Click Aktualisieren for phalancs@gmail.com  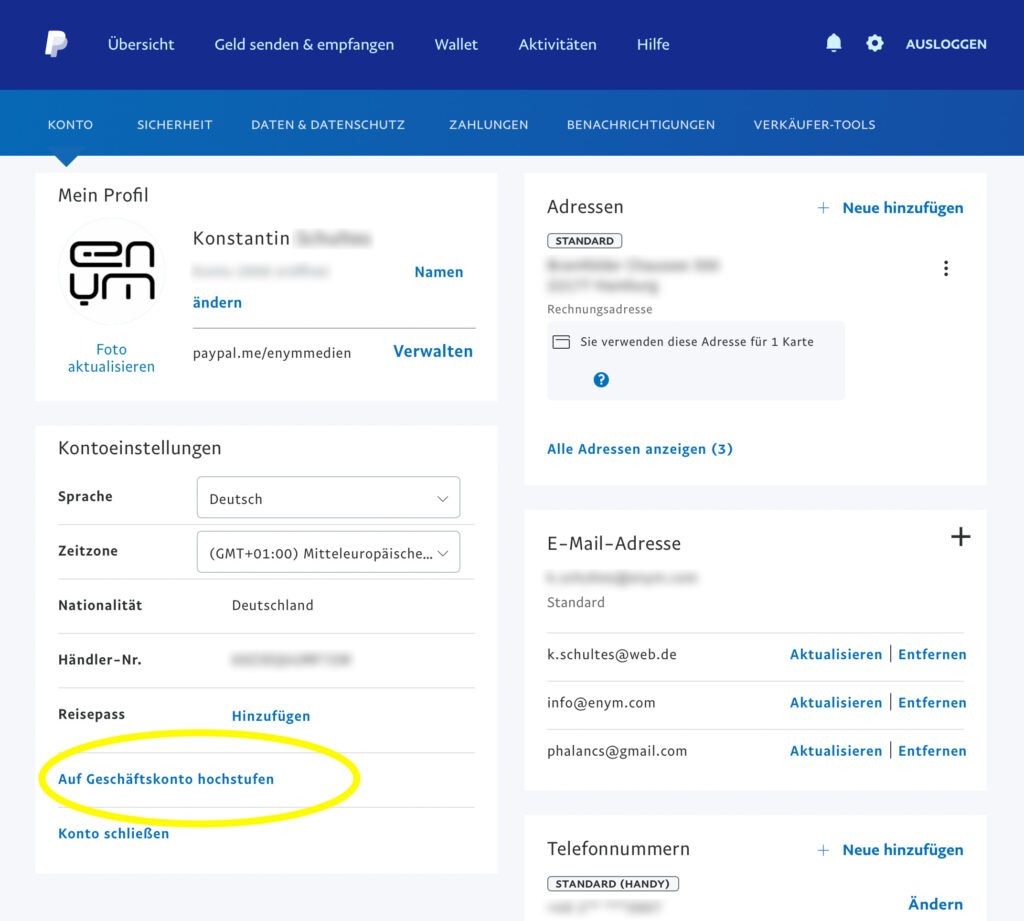[x=836, y=751]
